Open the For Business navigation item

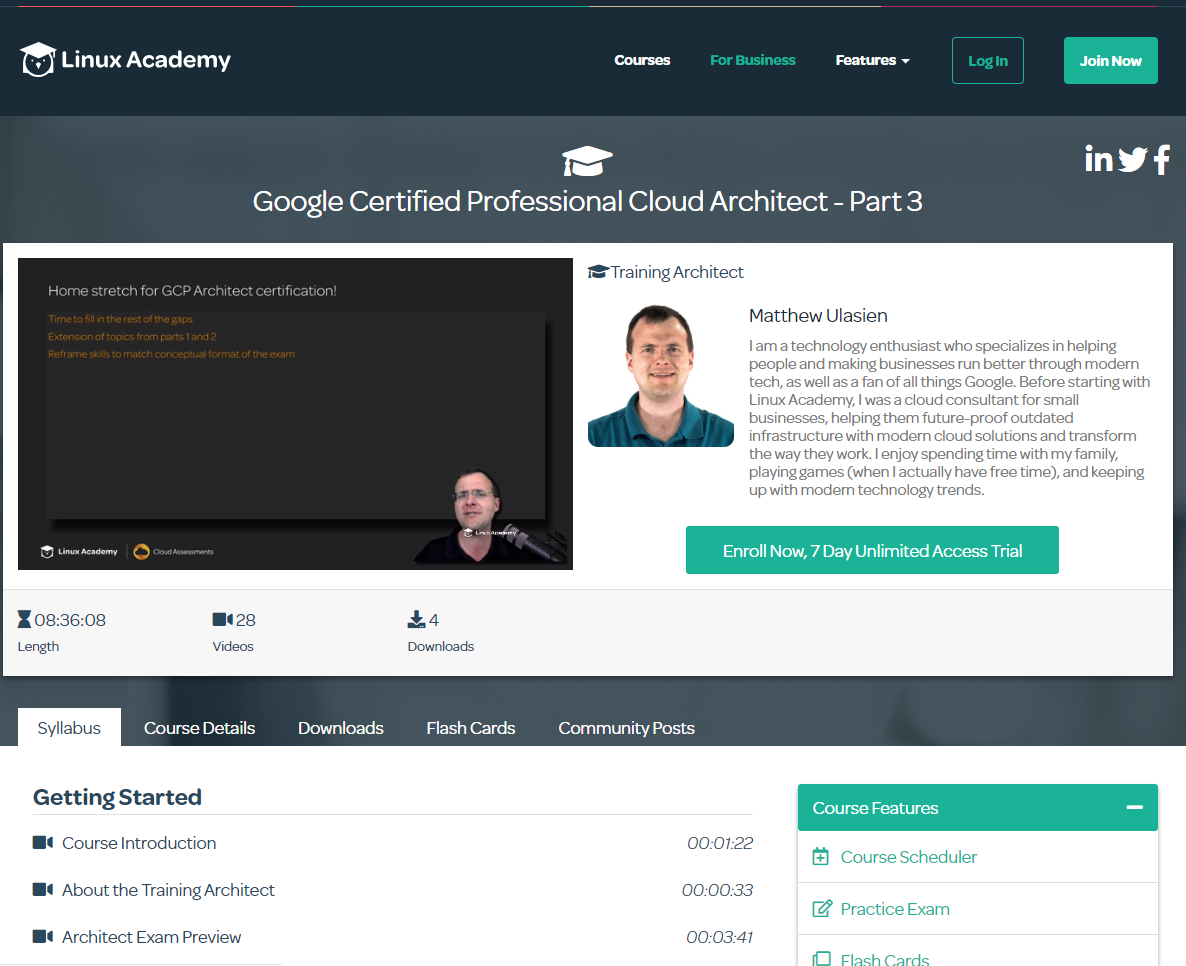pos(753,61)
